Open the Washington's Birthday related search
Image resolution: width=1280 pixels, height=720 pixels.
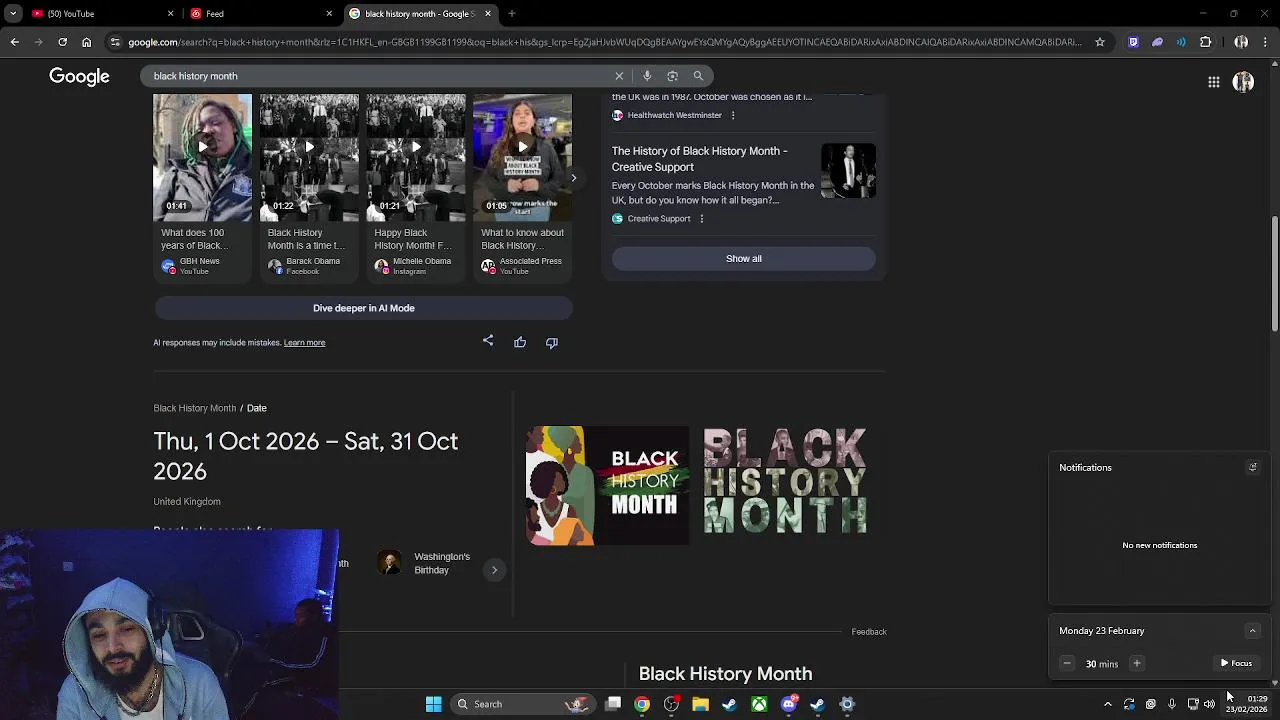point(425,563)
